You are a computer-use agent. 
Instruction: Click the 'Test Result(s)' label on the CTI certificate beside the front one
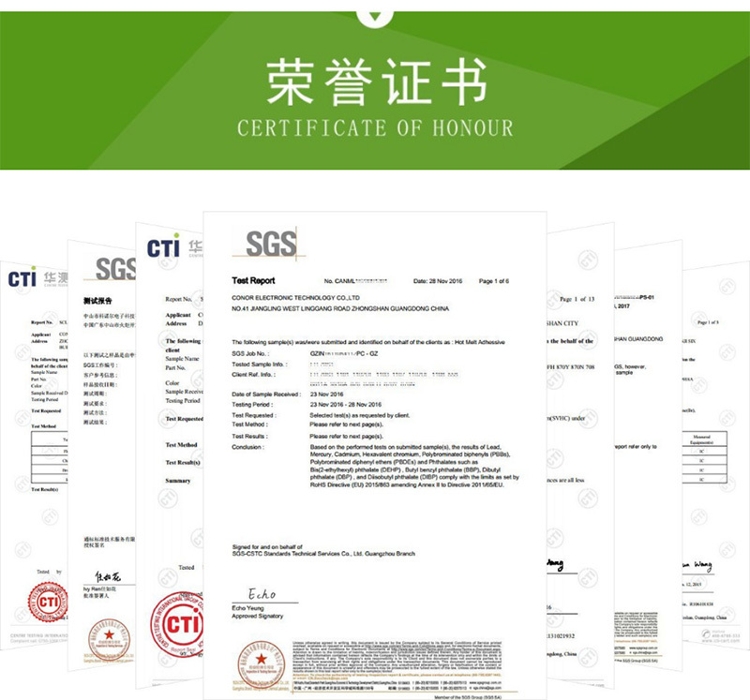[x=183, y=463]
